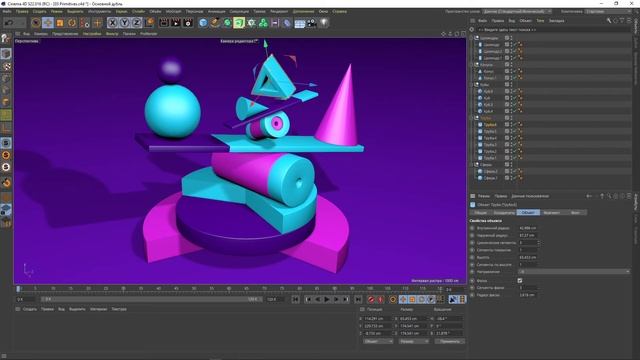This screenshot has height=360, width=640.
Task: Click the timeline preview range bar
Action: 151,299
